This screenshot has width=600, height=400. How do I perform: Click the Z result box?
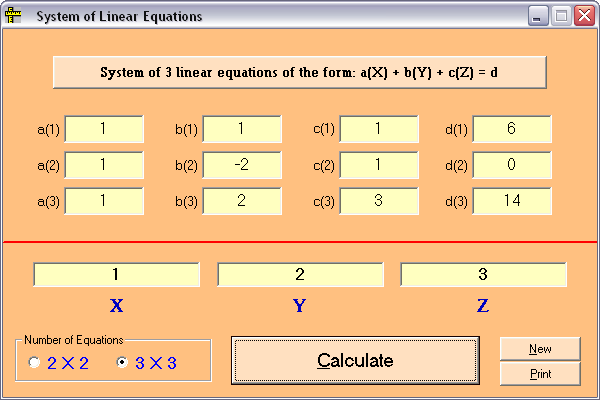tap(483, 274)
